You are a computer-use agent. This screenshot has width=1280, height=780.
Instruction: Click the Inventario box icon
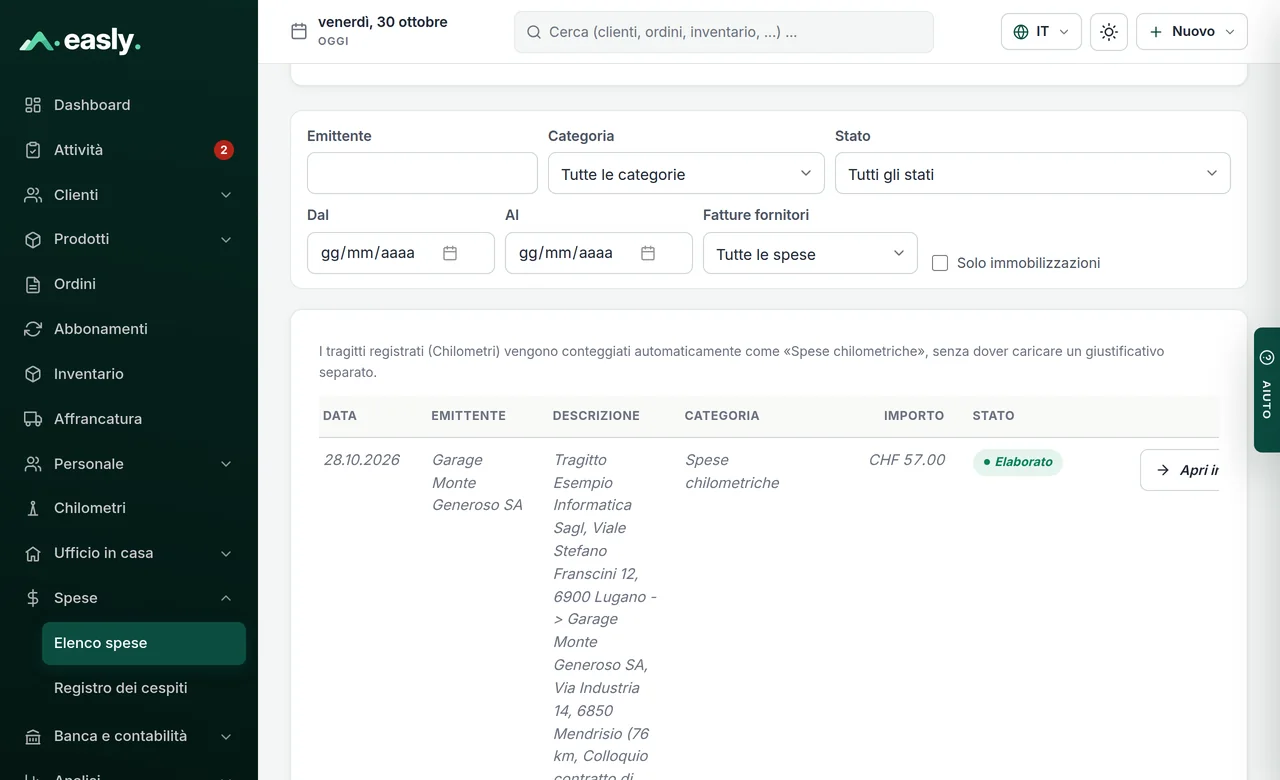tap(33, 374)
